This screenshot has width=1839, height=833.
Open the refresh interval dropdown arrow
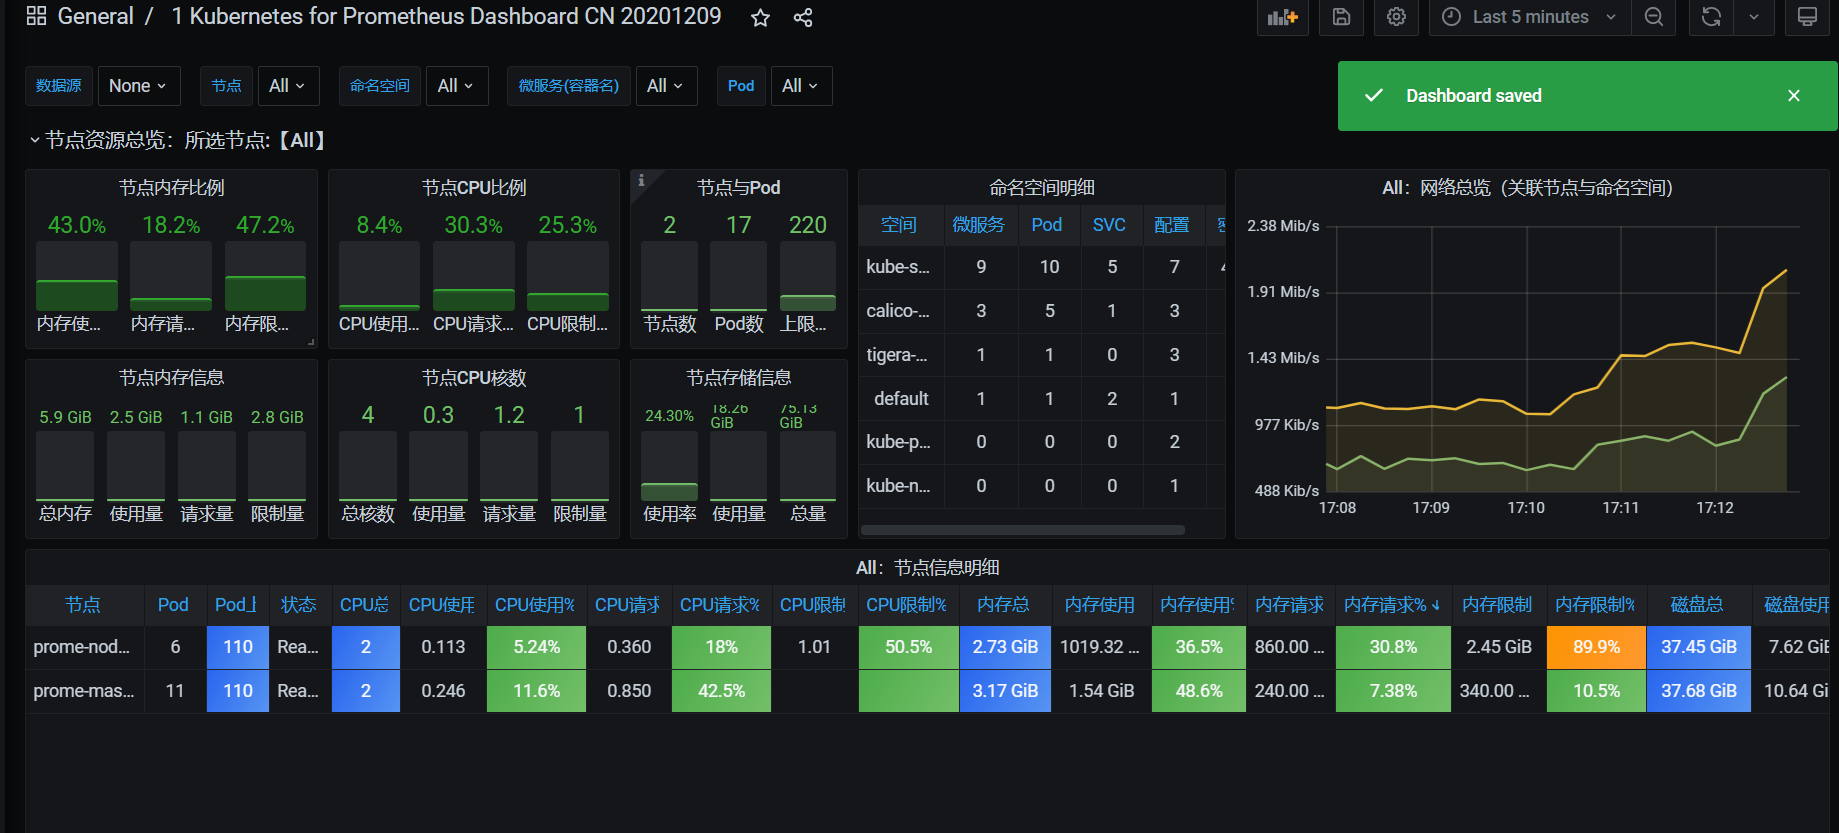[1754, 17]
